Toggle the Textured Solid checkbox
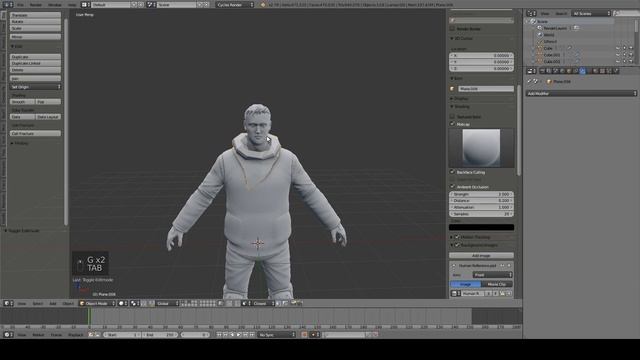 [452, 117]
